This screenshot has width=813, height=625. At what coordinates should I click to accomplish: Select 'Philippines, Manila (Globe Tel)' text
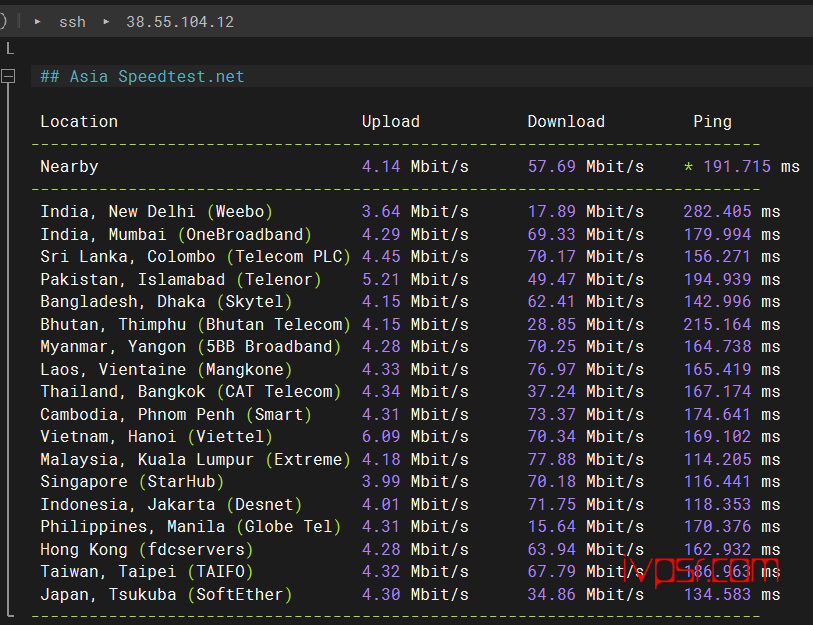coord(191,527)
